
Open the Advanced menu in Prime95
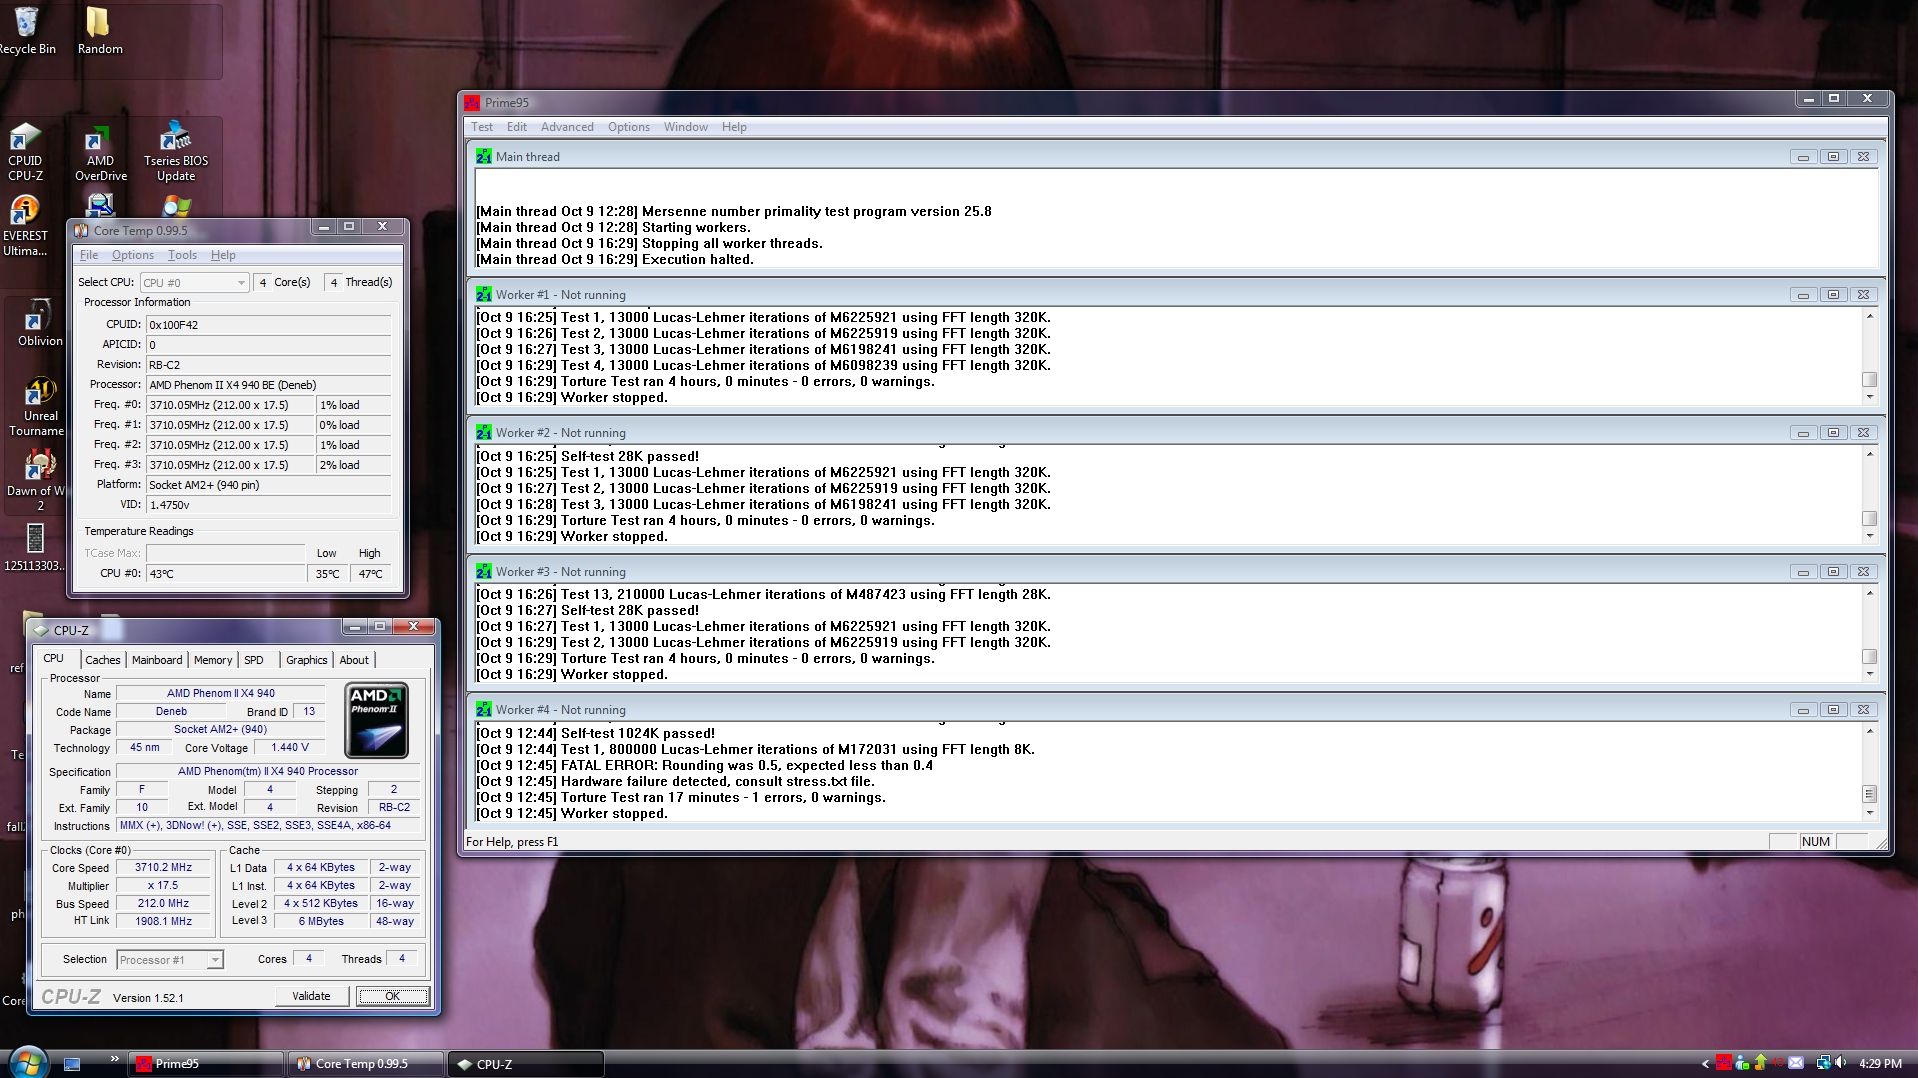click(x=567, y=127)
